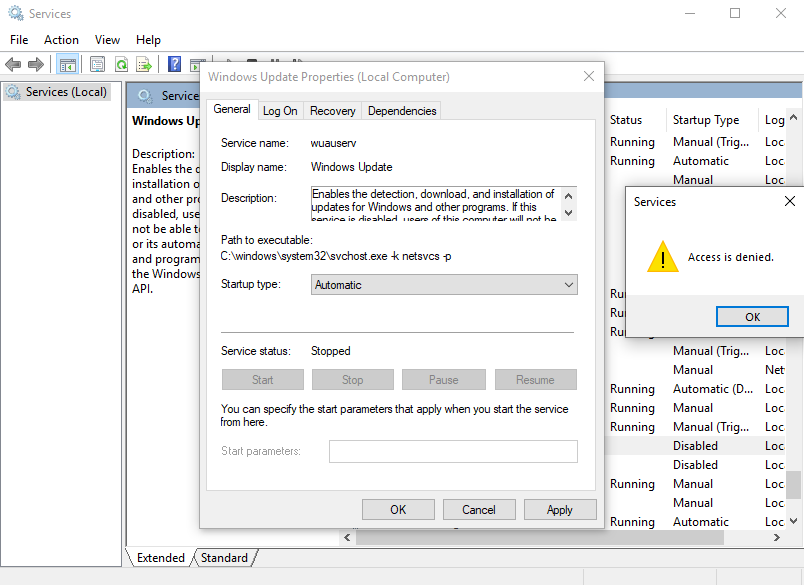Click the wuauserv service name text
The image size is (804, 585).
[333, 143]
